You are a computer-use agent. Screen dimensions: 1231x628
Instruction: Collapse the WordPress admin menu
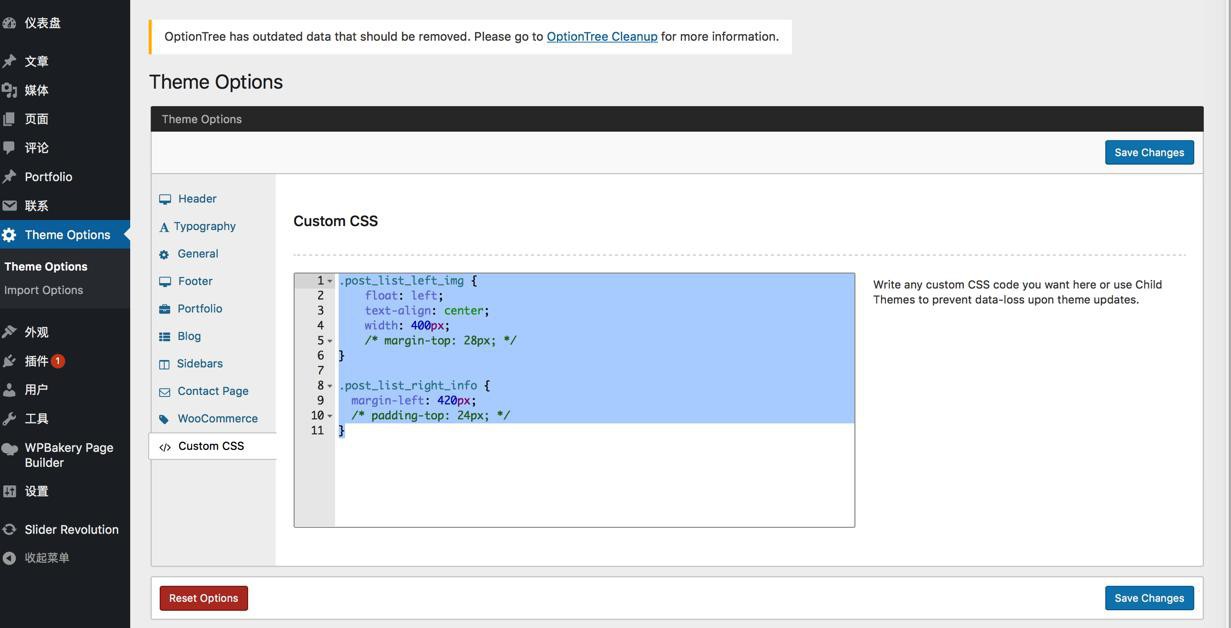pyautogui.click(x=47, y=558)
